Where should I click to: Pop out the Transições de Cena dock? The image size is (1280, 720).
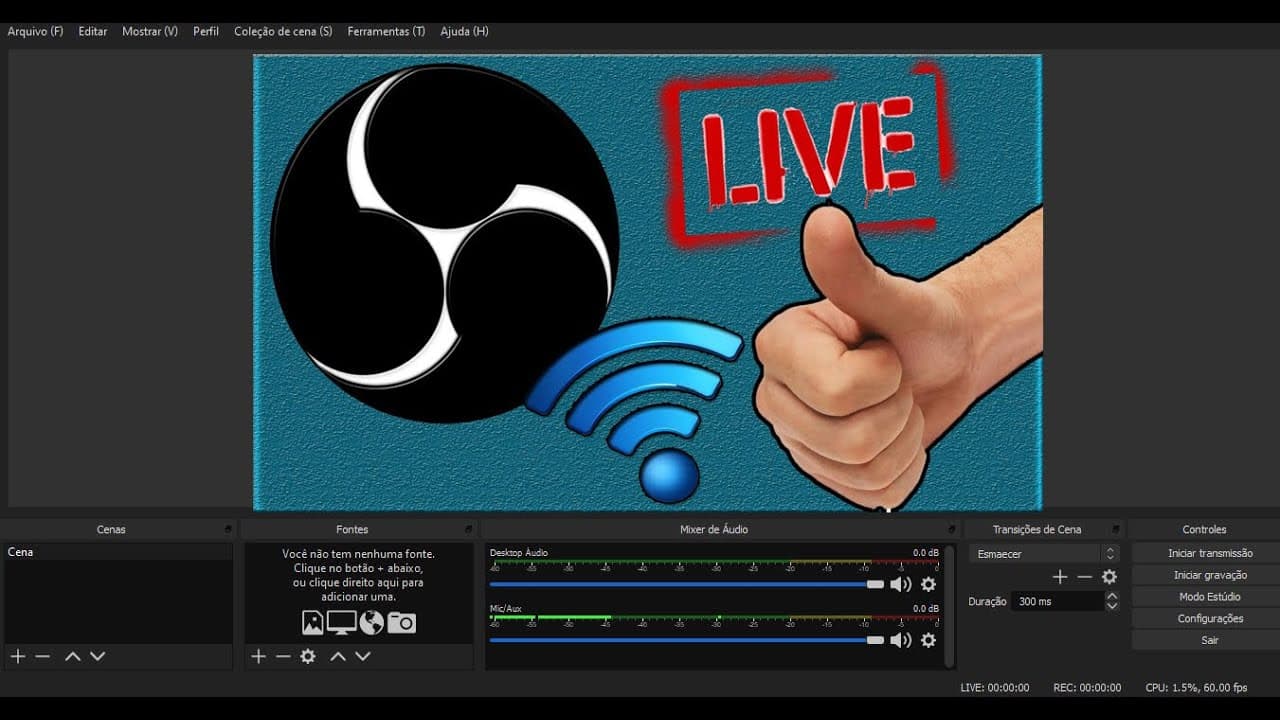tap(1116, 529)
